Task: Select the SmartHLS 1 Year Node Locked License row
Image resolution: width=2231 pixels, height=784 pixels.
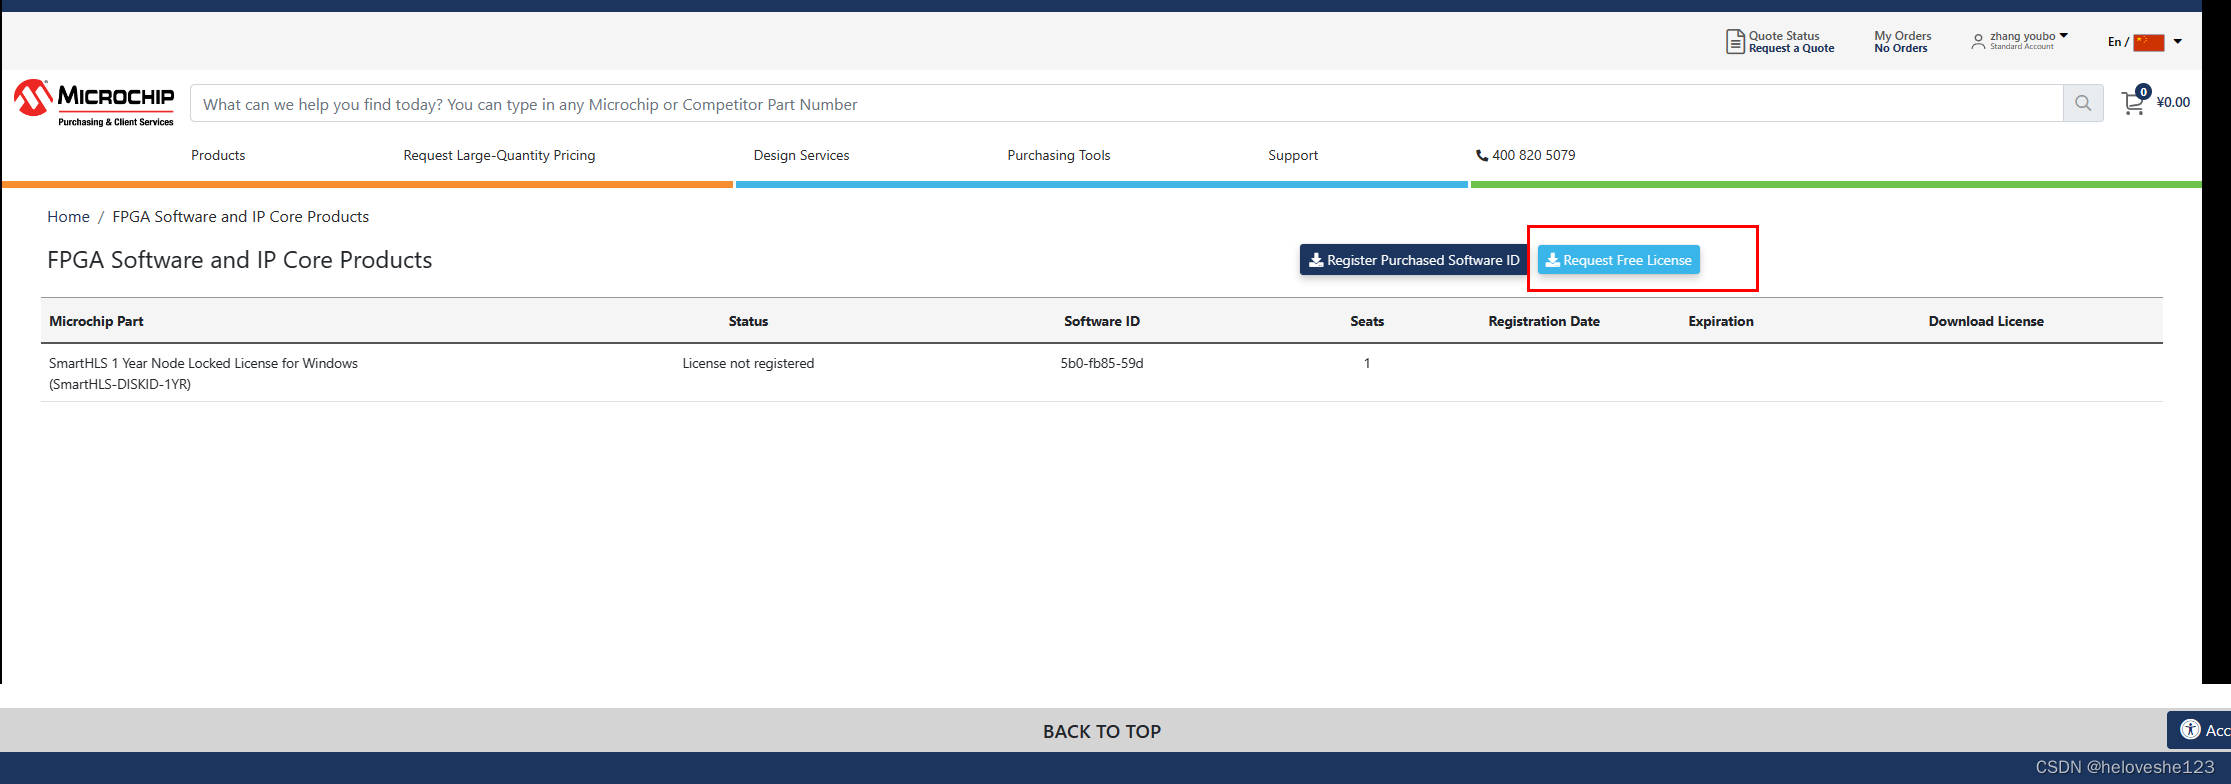Action: coord(1101,373)
